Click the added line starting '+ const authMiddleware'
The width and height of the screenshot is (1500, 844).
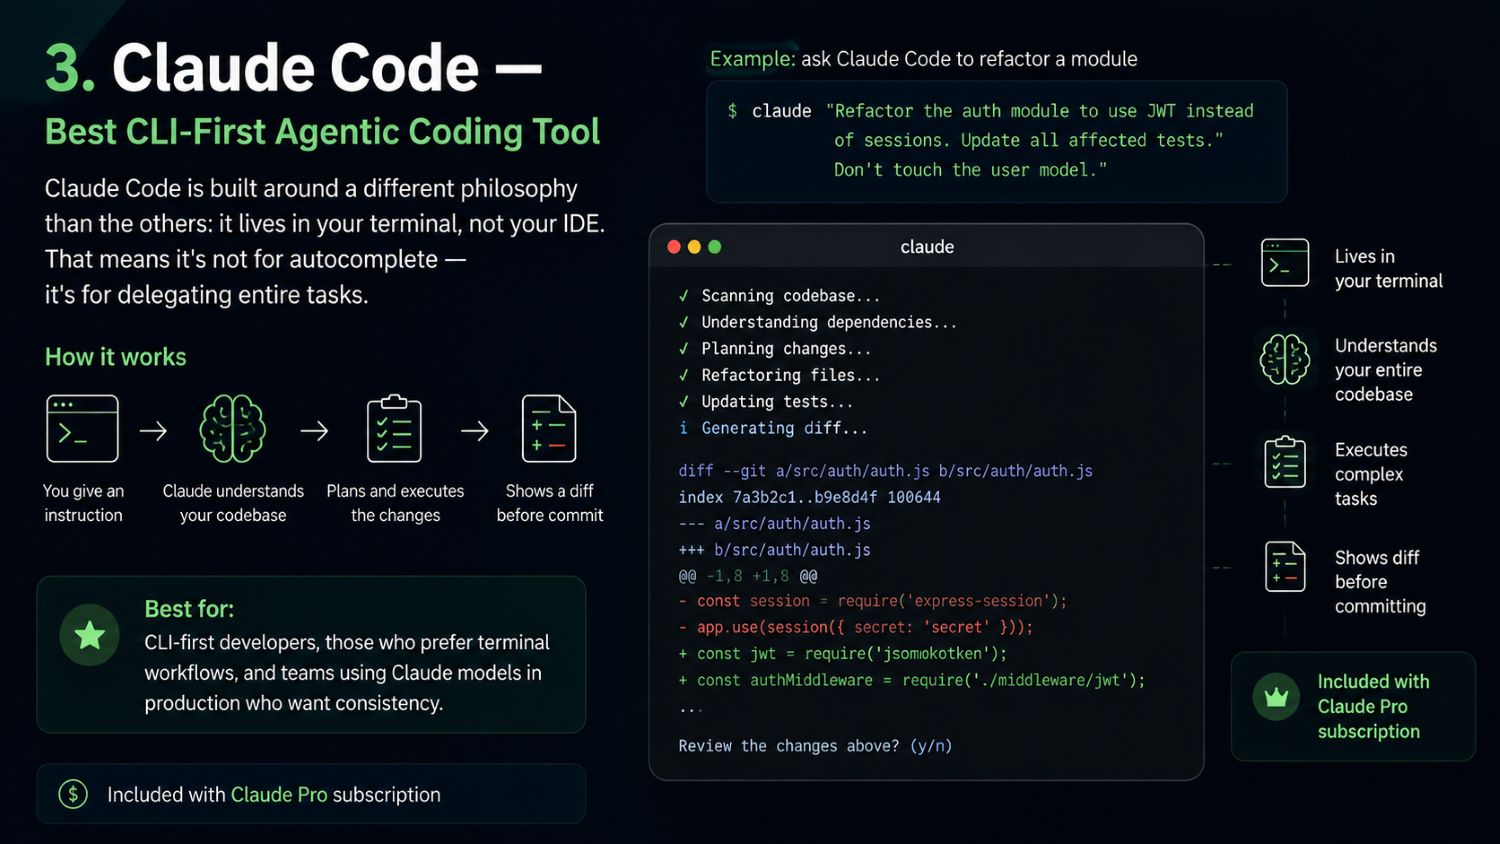point(912,680)
